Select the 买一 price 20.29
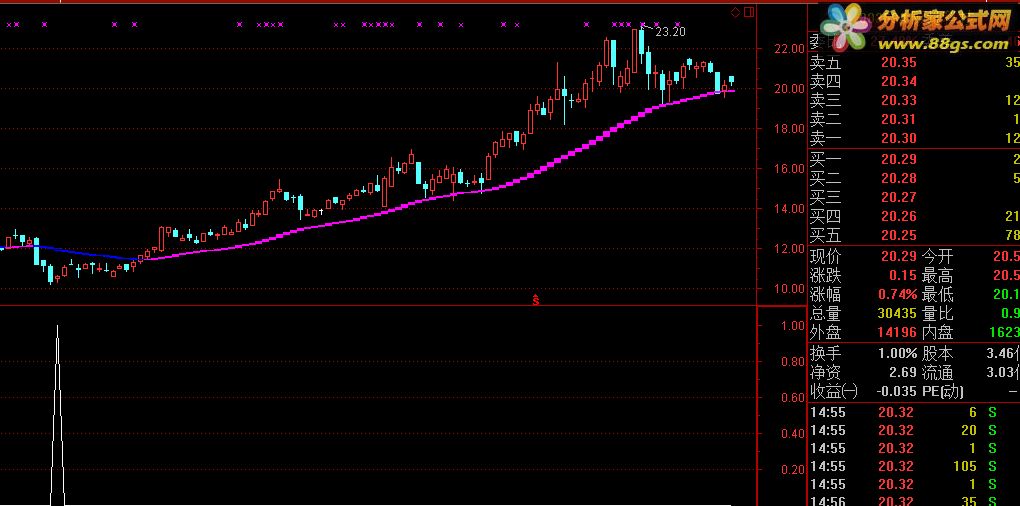Viewport: 1020px width, 506px height. [x=898, y=159]
